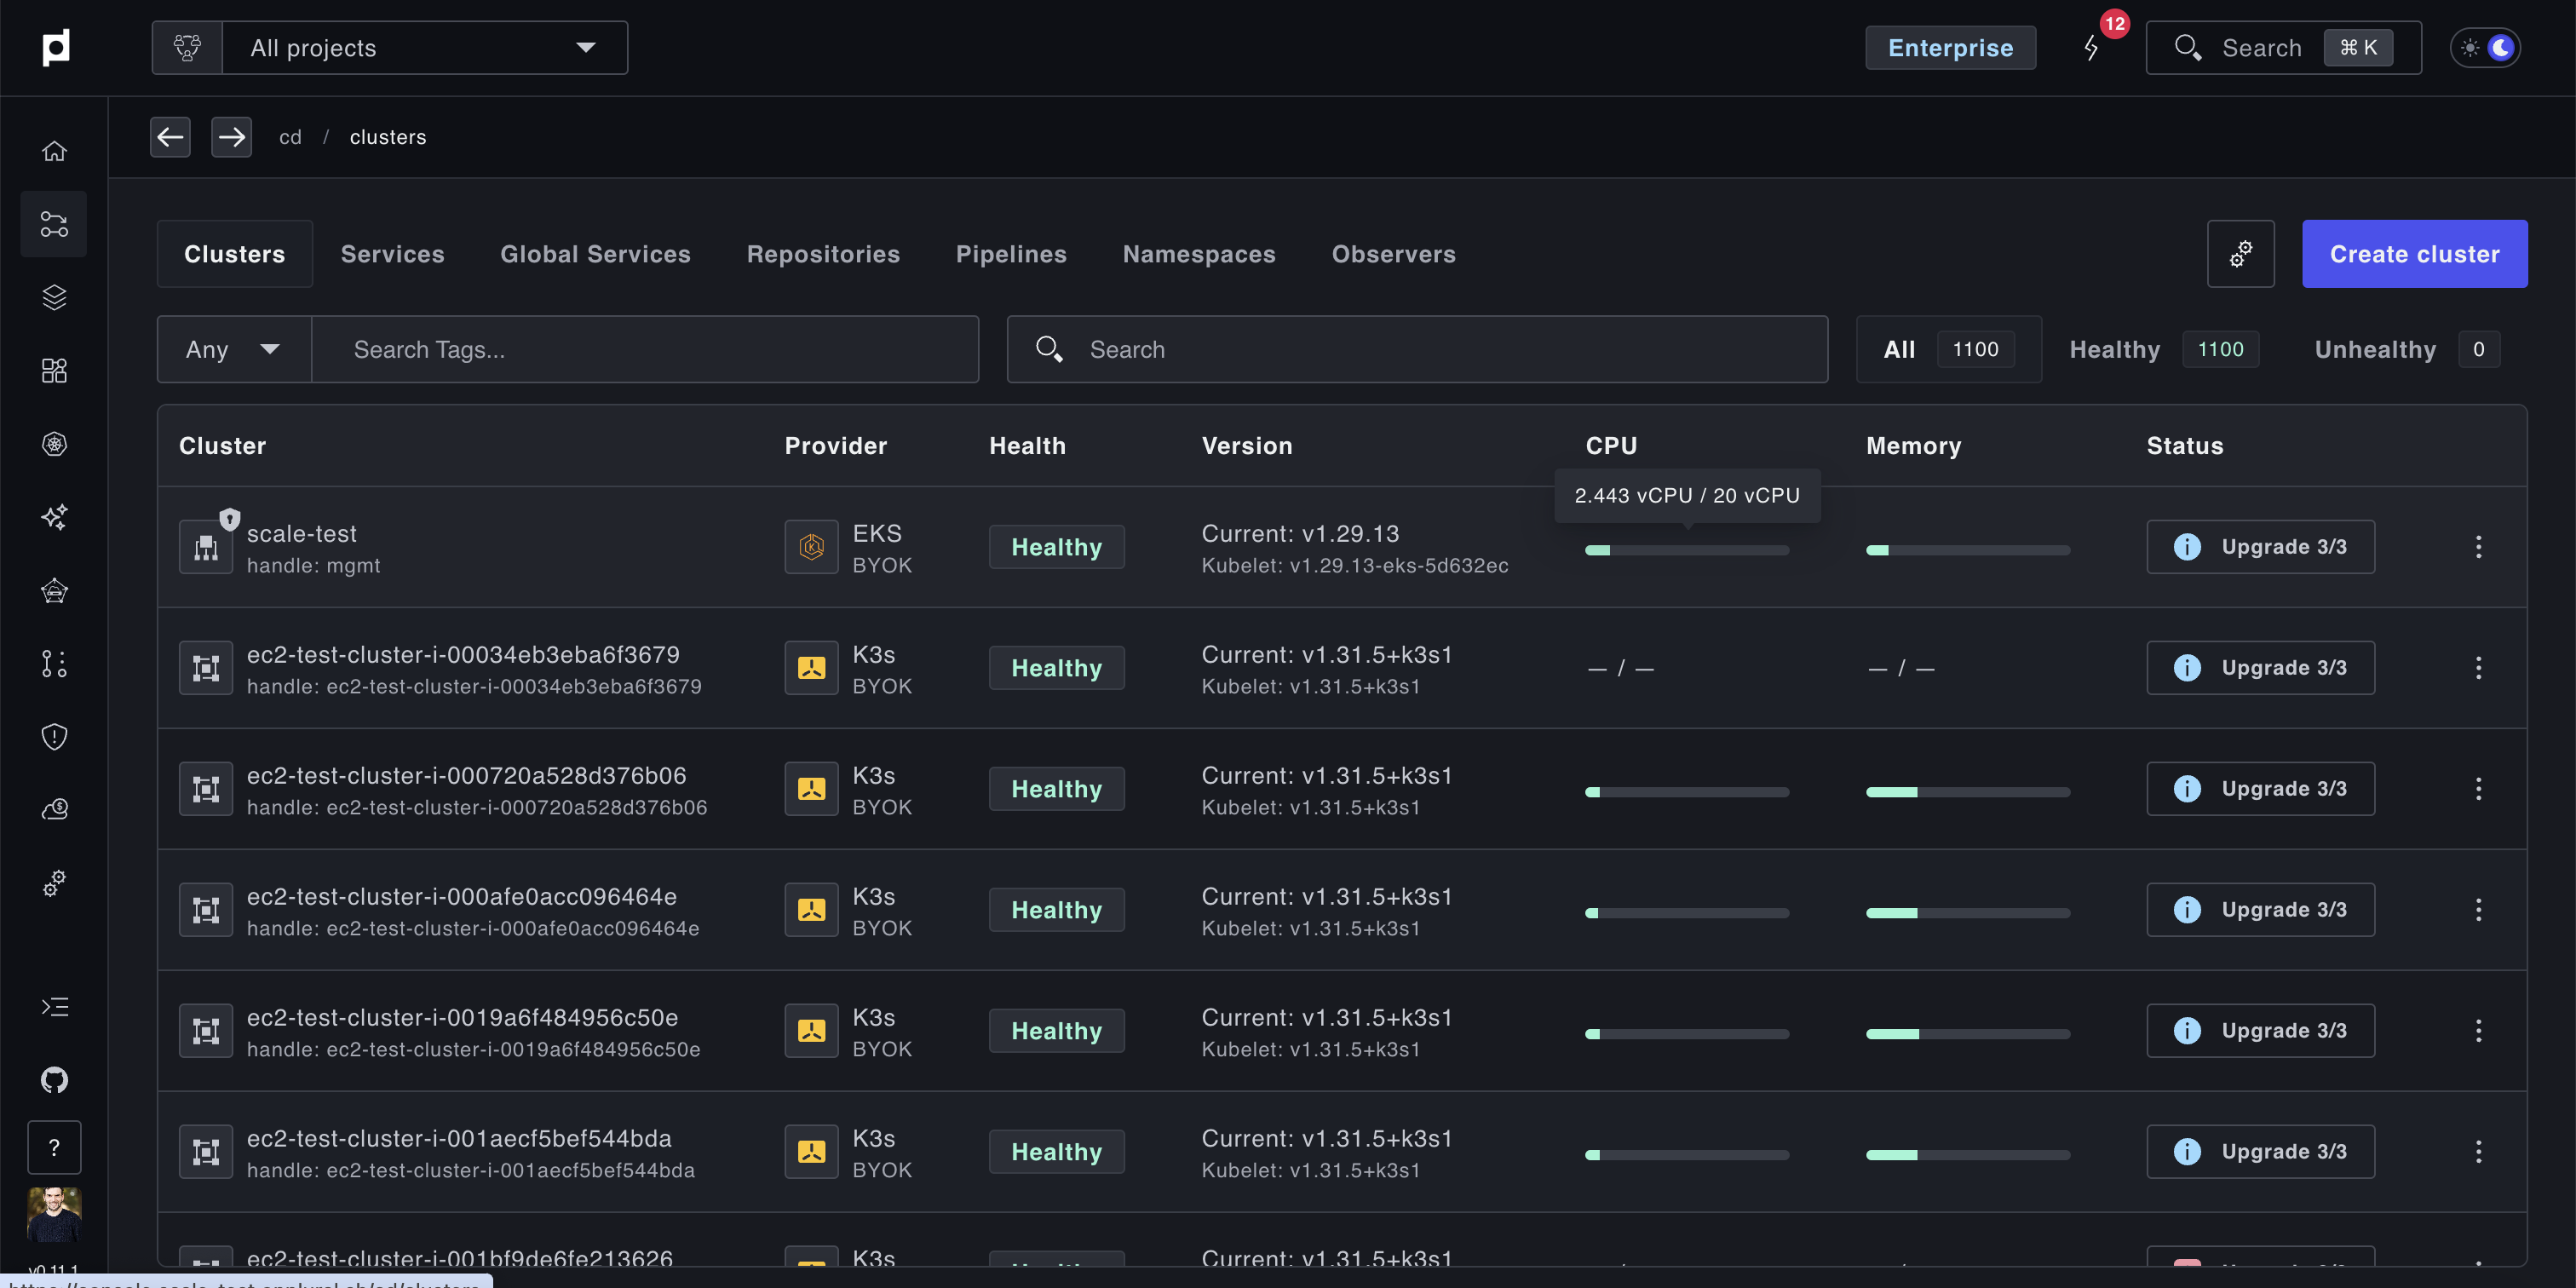
Task: Open the Edge sidebar icon below sparkles
Action: coord(54,591)
